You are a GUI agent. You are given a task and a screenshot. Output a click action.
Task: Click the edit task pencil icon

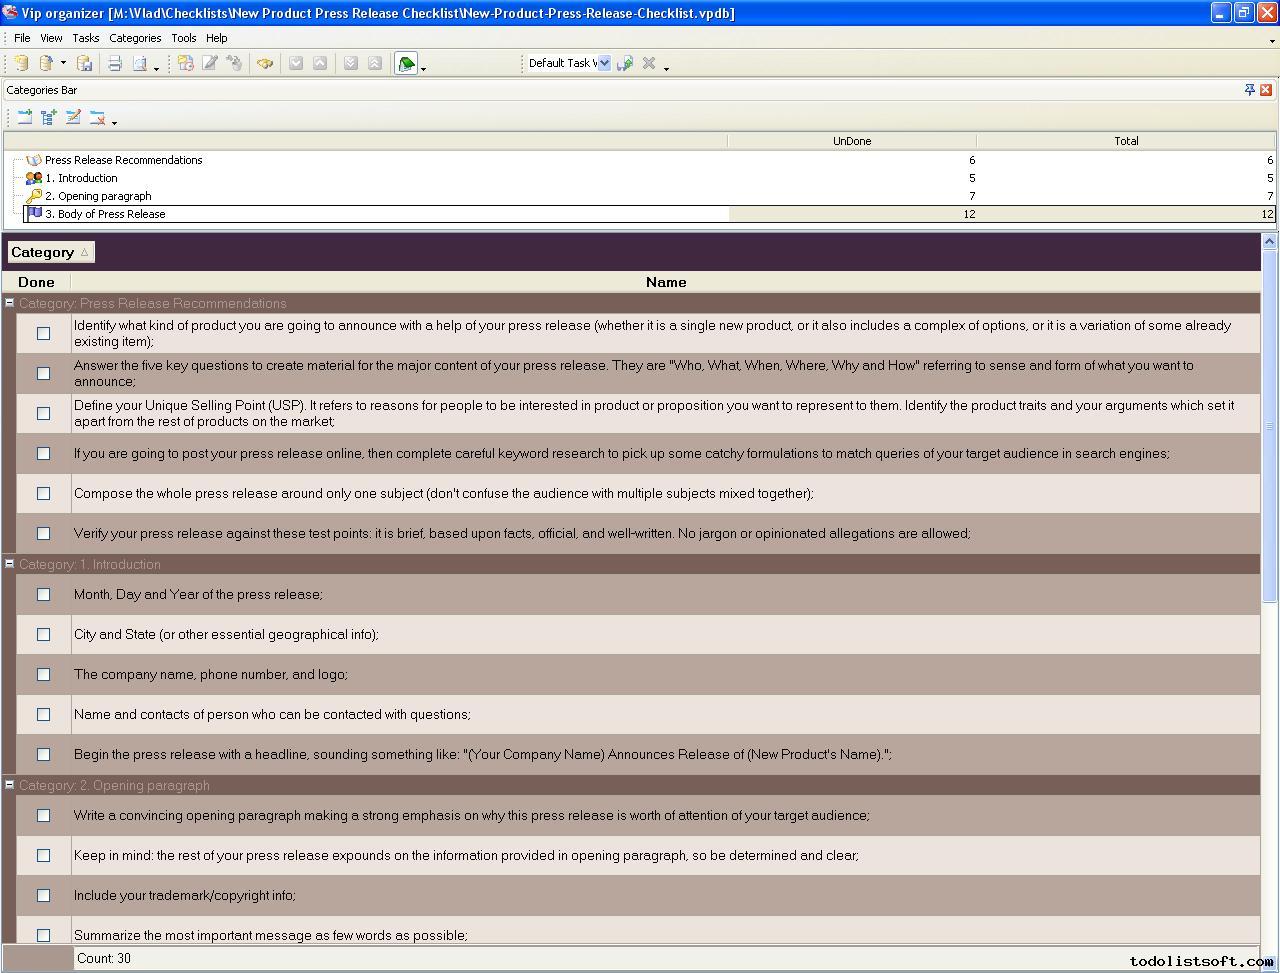210,63
